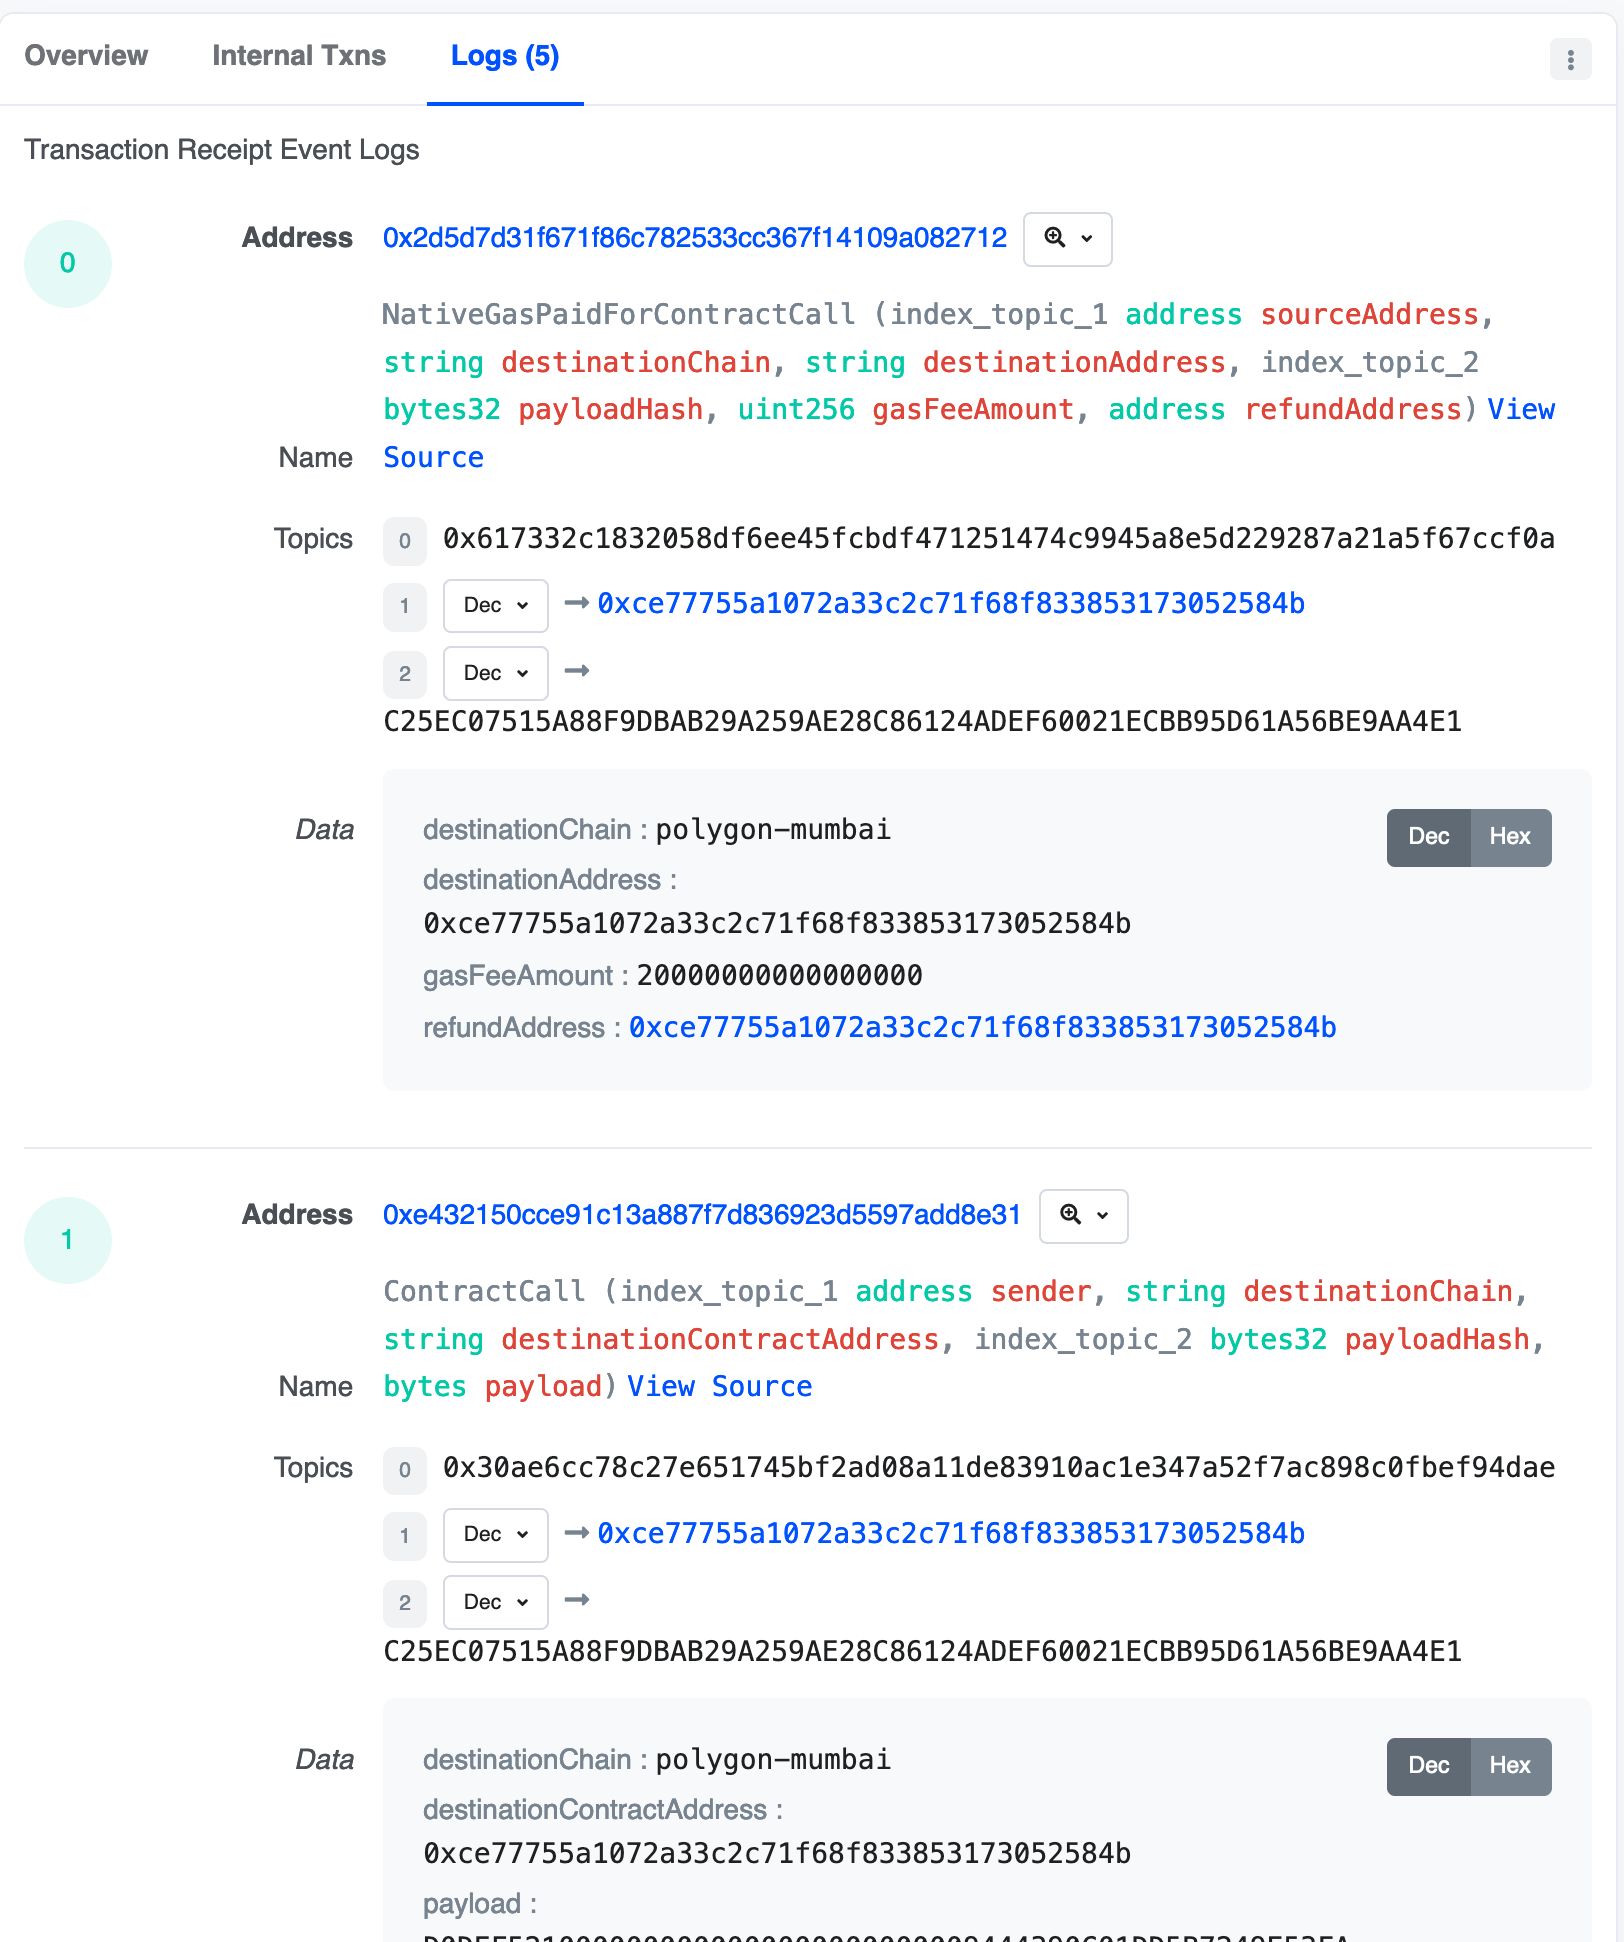
Task: Click topic 0 hash 0x30ae6cc7… in log 1
Action: [x=998, y=1468]
